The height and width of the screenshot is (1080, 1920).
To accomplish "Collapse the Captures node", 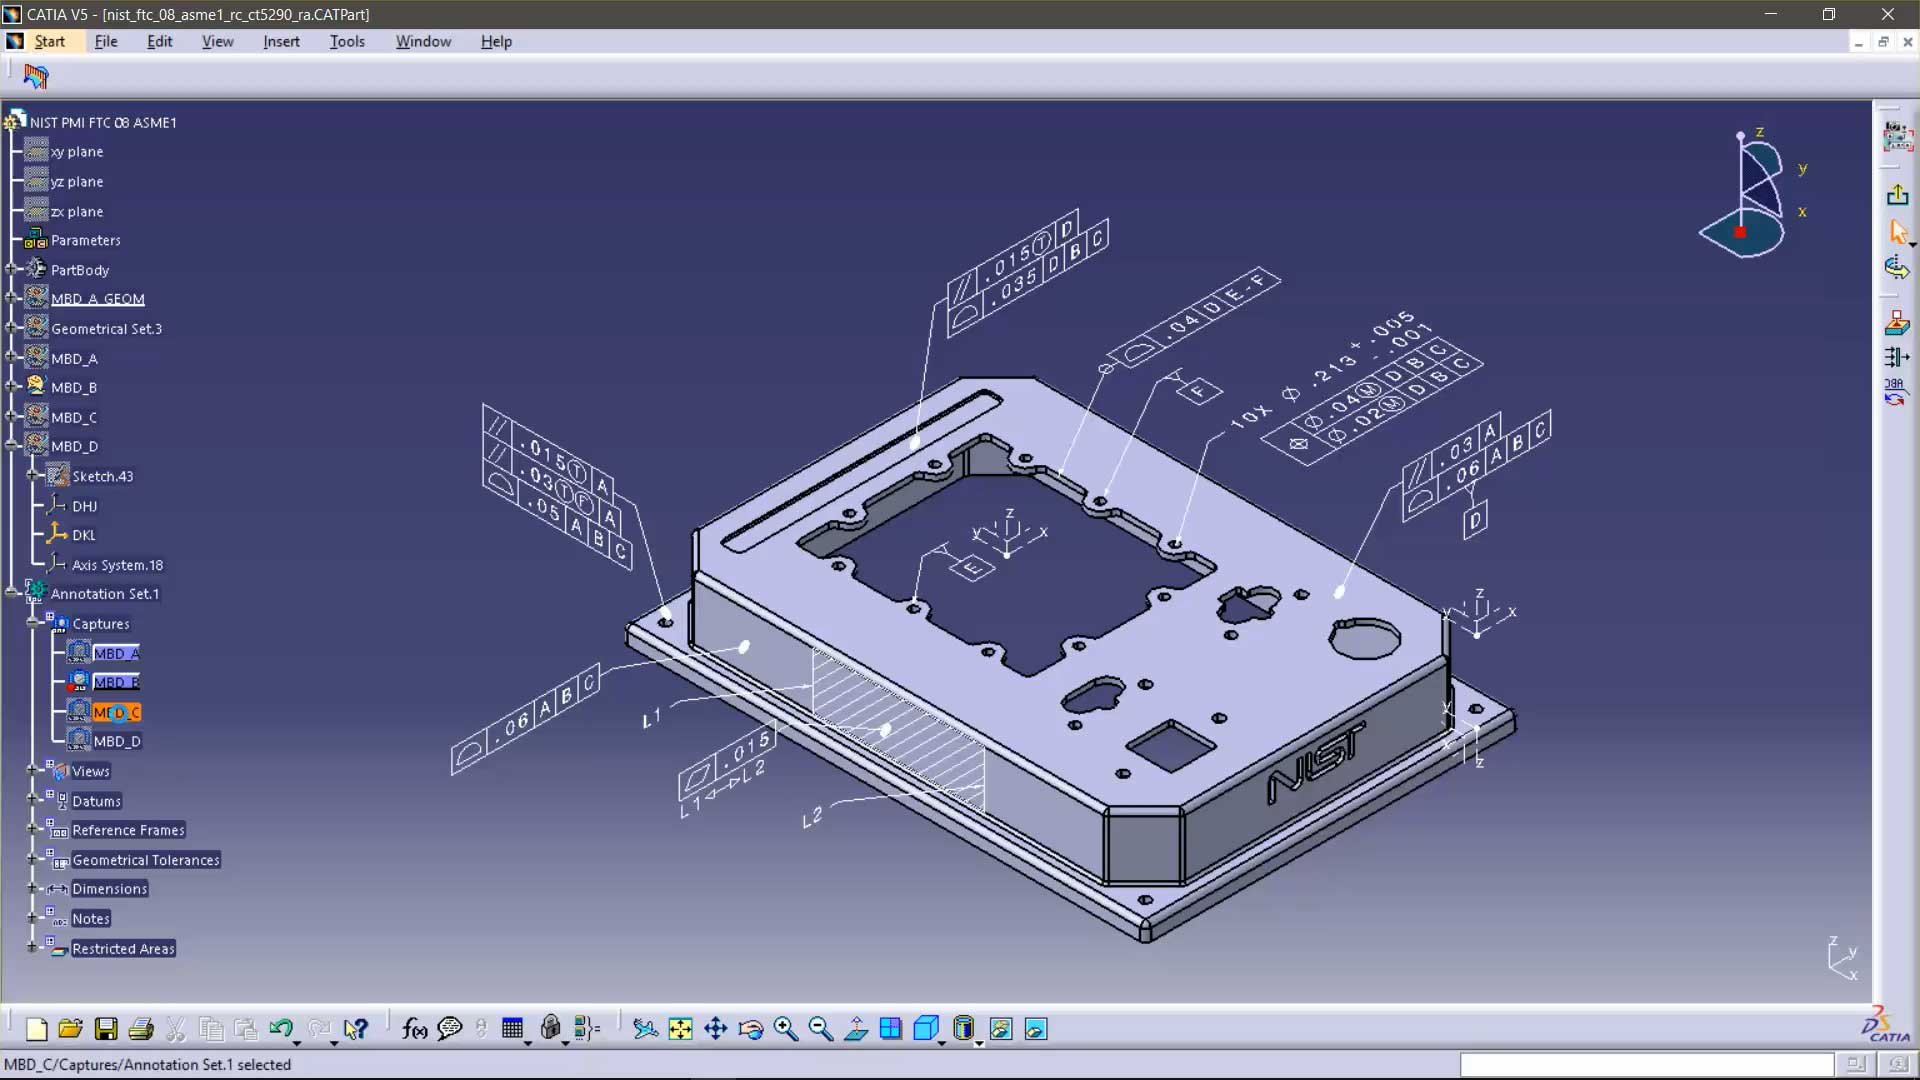I will tap(33, 623).
